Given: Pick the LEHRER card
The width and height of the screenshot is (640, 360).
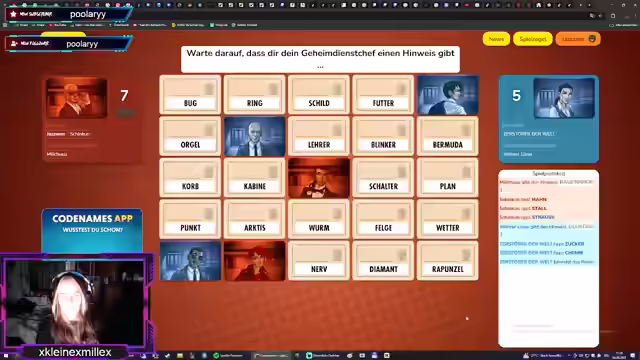Looking at the screenshot, I should pyautogui.click(x=319, y=136).
